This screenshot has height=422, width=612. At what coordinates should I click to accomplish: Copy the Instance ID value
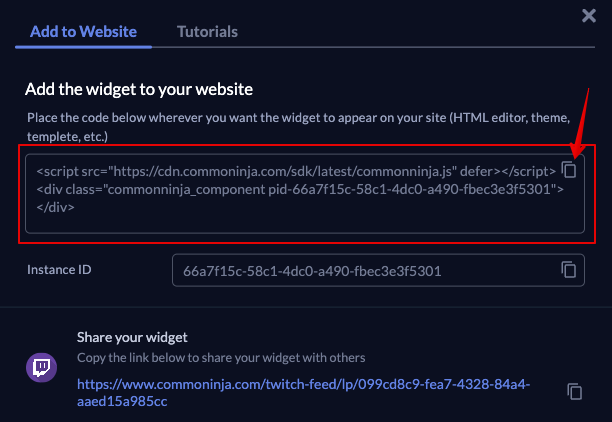569,270
